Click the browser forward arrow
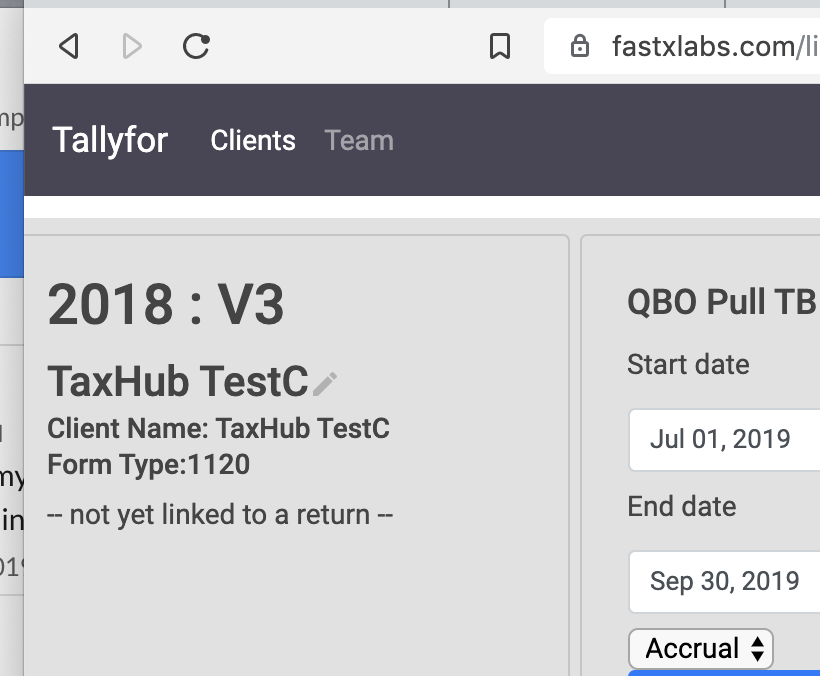The width and height of the screenshot is (820, 676). click(132, 46)
